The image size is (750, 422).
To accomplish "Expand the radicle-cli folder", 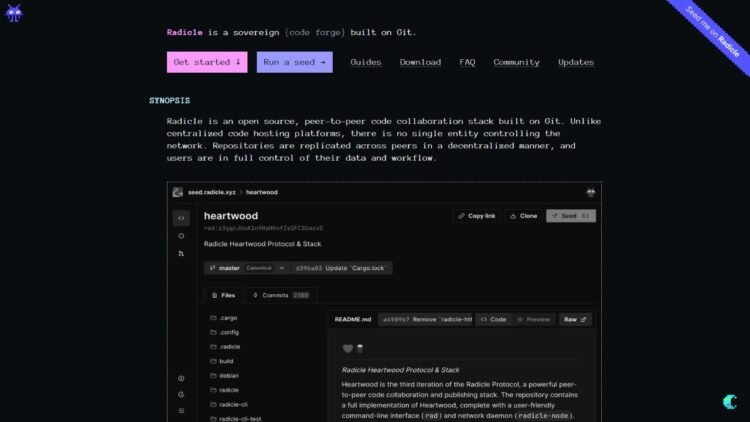I will pyautogui.click(x=229, y=405).
